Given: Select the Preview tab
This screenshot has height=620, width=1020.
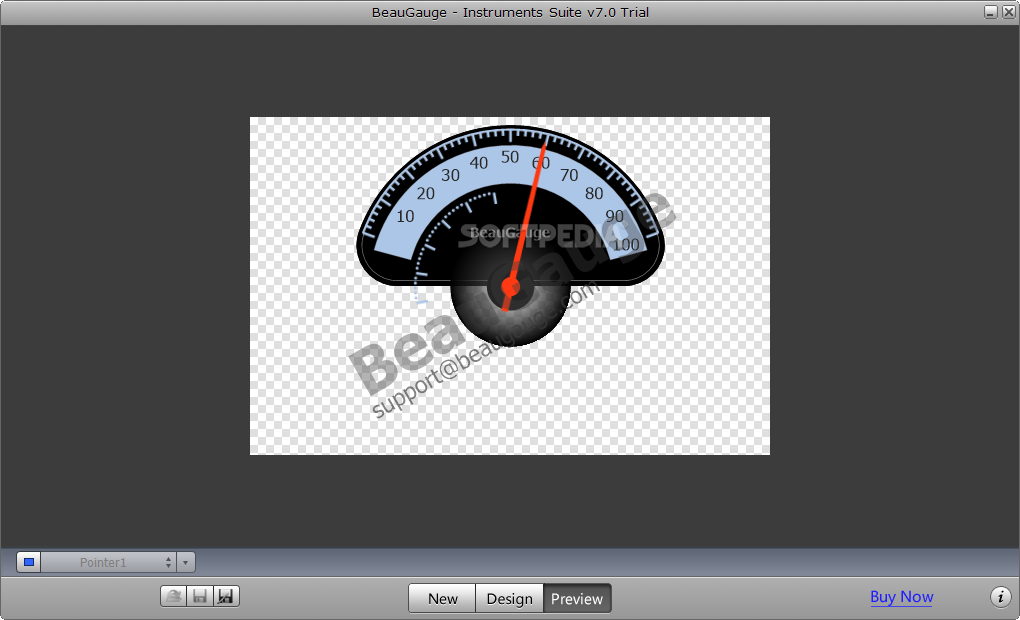Looking at the screenshot, I should (x=577, y=599).
